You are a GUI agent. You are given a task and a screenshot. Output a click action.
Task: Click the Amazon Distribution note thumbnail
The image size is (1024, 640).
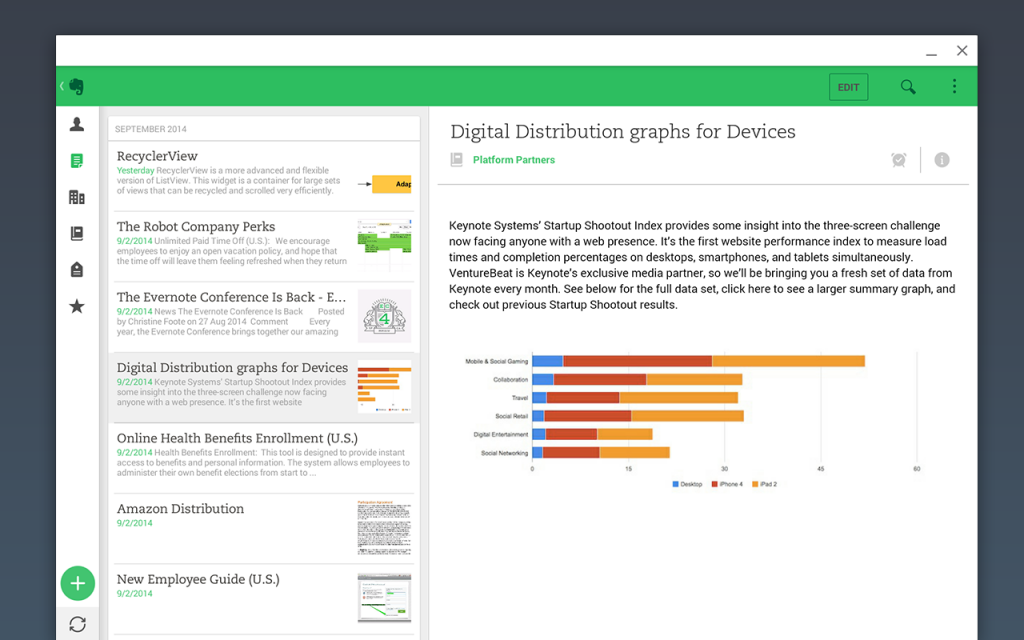[x=384, y=527]
